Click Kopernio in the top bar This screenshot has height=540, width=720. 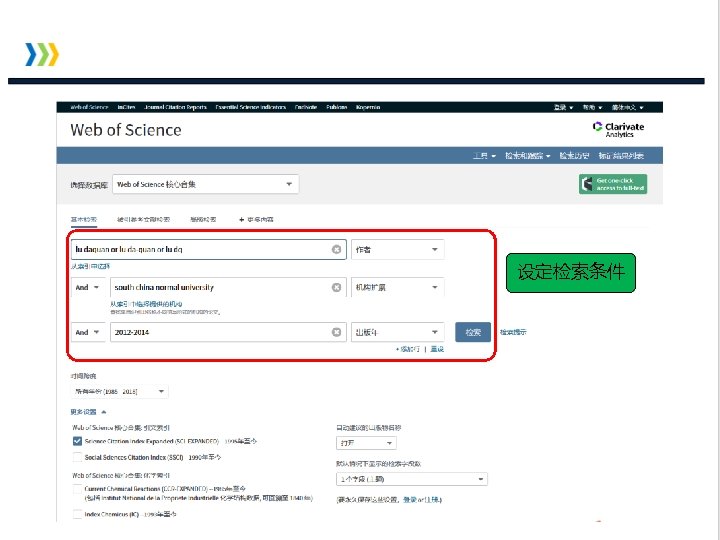368,107
